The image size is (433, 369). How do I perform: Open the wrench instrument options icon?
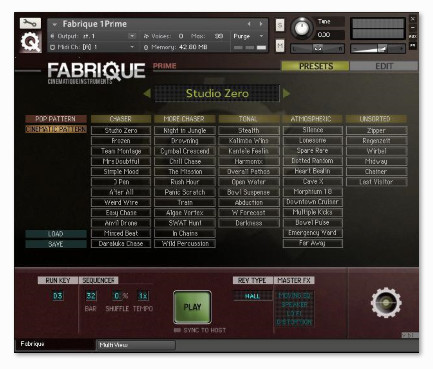[x=30, y=23]
